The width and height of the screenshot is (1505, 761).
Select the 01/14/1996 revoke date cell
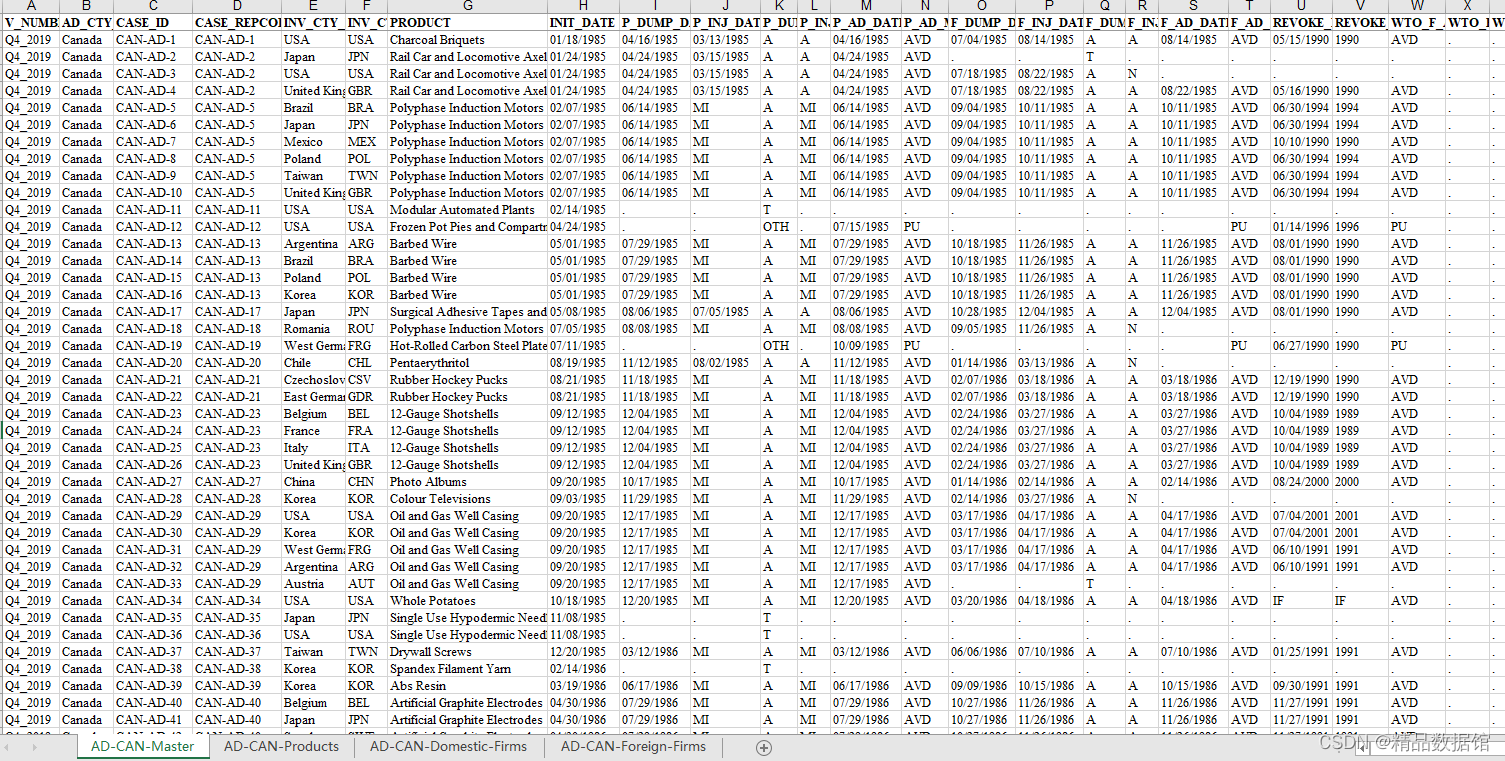coord(1301,227)
